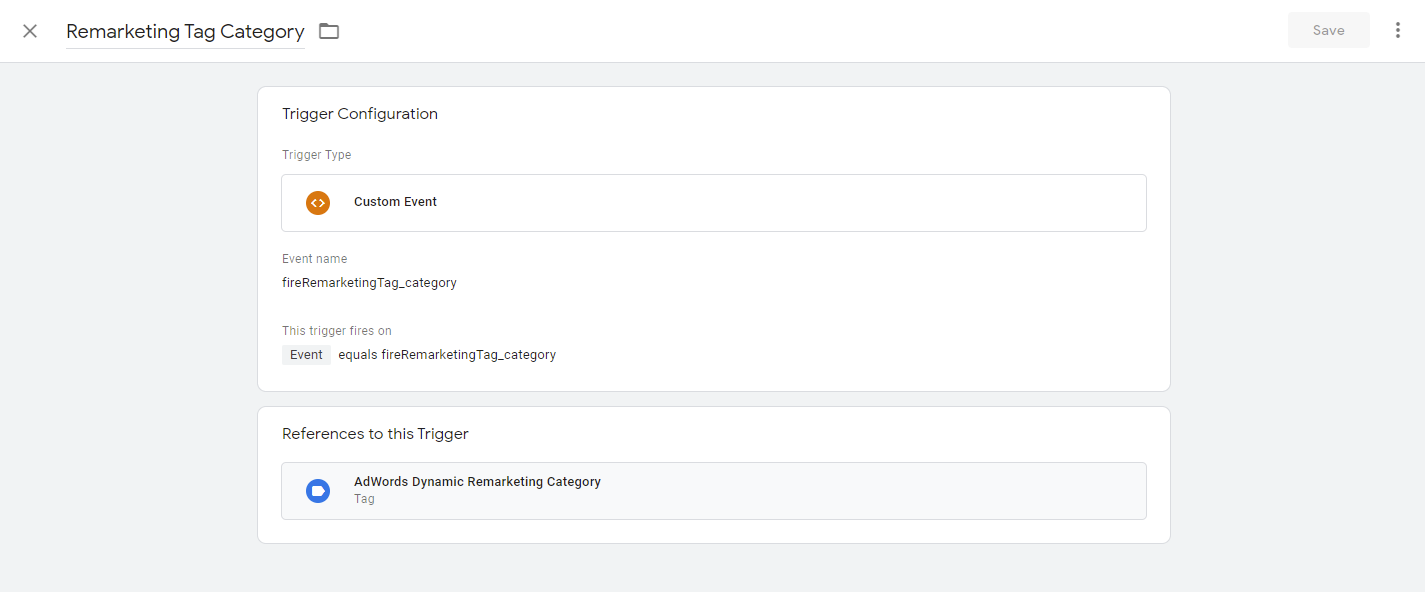The image size is (1425, 592).
Task: Click the Trigger Type label
Action: [316, 155]
